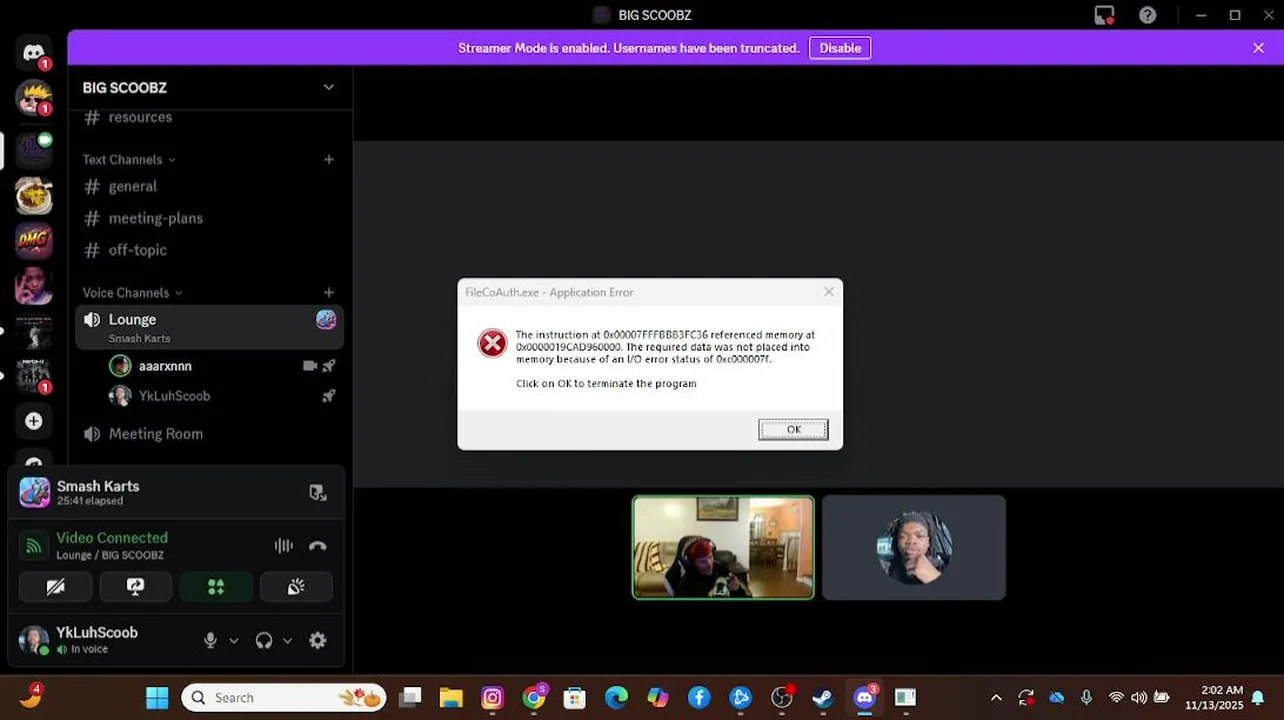Pop out the Smash Karts activity
1284x720 pixels.
(x=318, y=492)
